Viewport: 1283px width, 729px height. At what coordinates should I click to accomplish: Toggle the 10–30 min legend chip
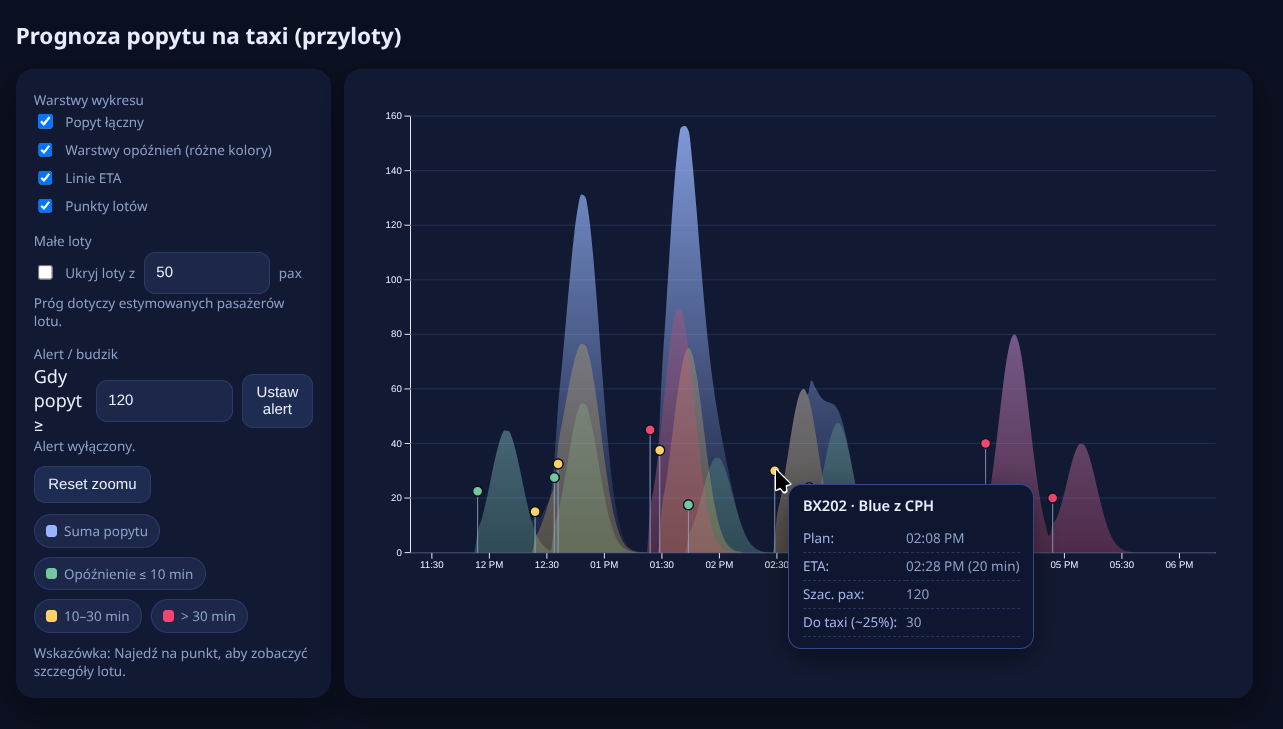[88, 616]
